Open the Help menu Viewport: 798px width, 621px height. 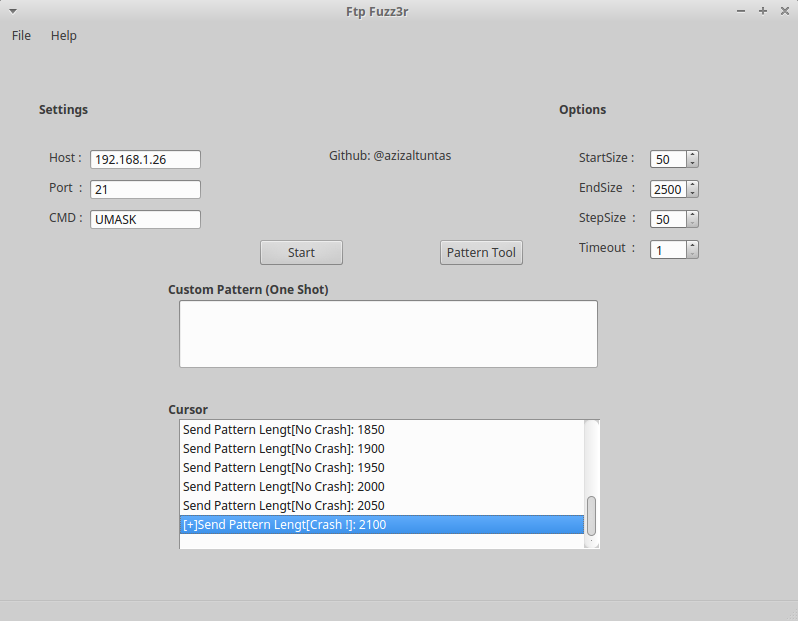coord(64,36)
